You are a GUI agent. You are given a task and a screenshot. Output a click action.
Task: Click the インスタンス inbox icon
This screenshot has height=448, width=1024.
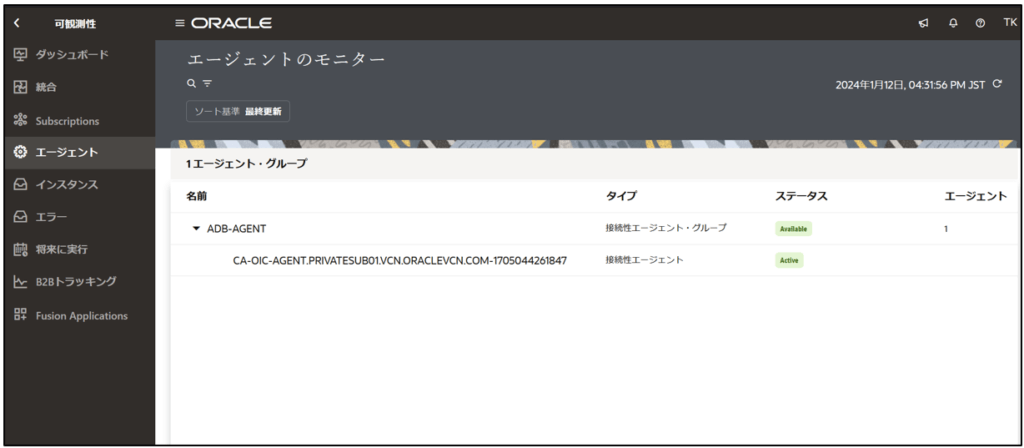point(20,185)
